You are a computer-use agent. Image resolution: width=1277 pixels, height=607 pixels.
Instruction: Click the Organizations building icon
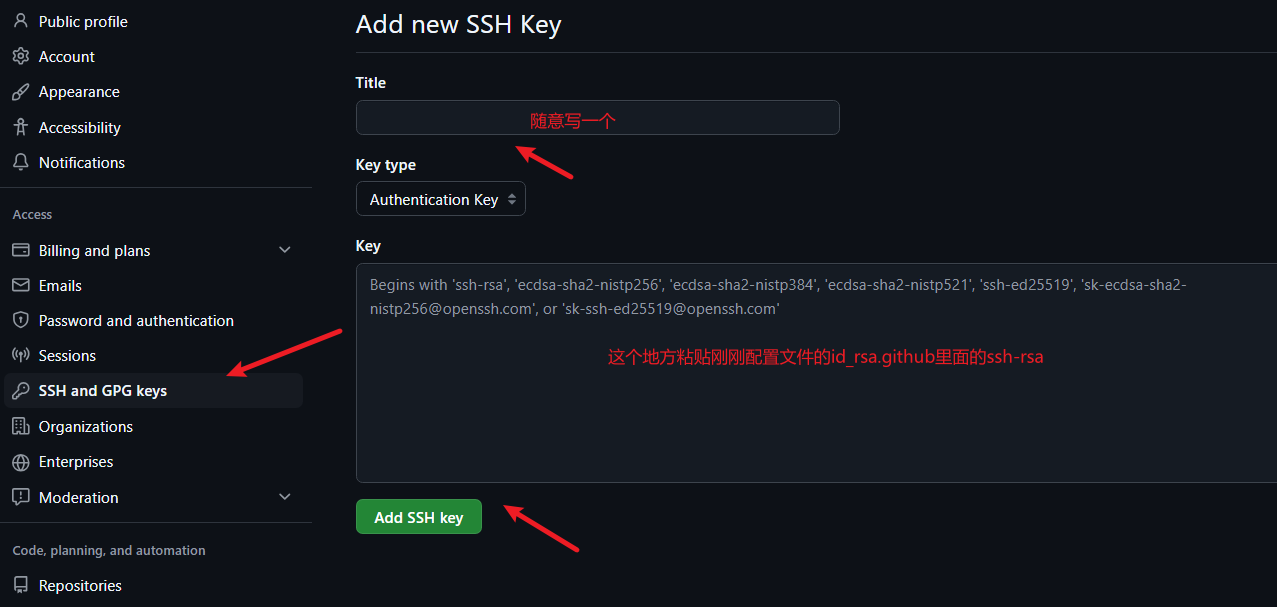point(20,427)
